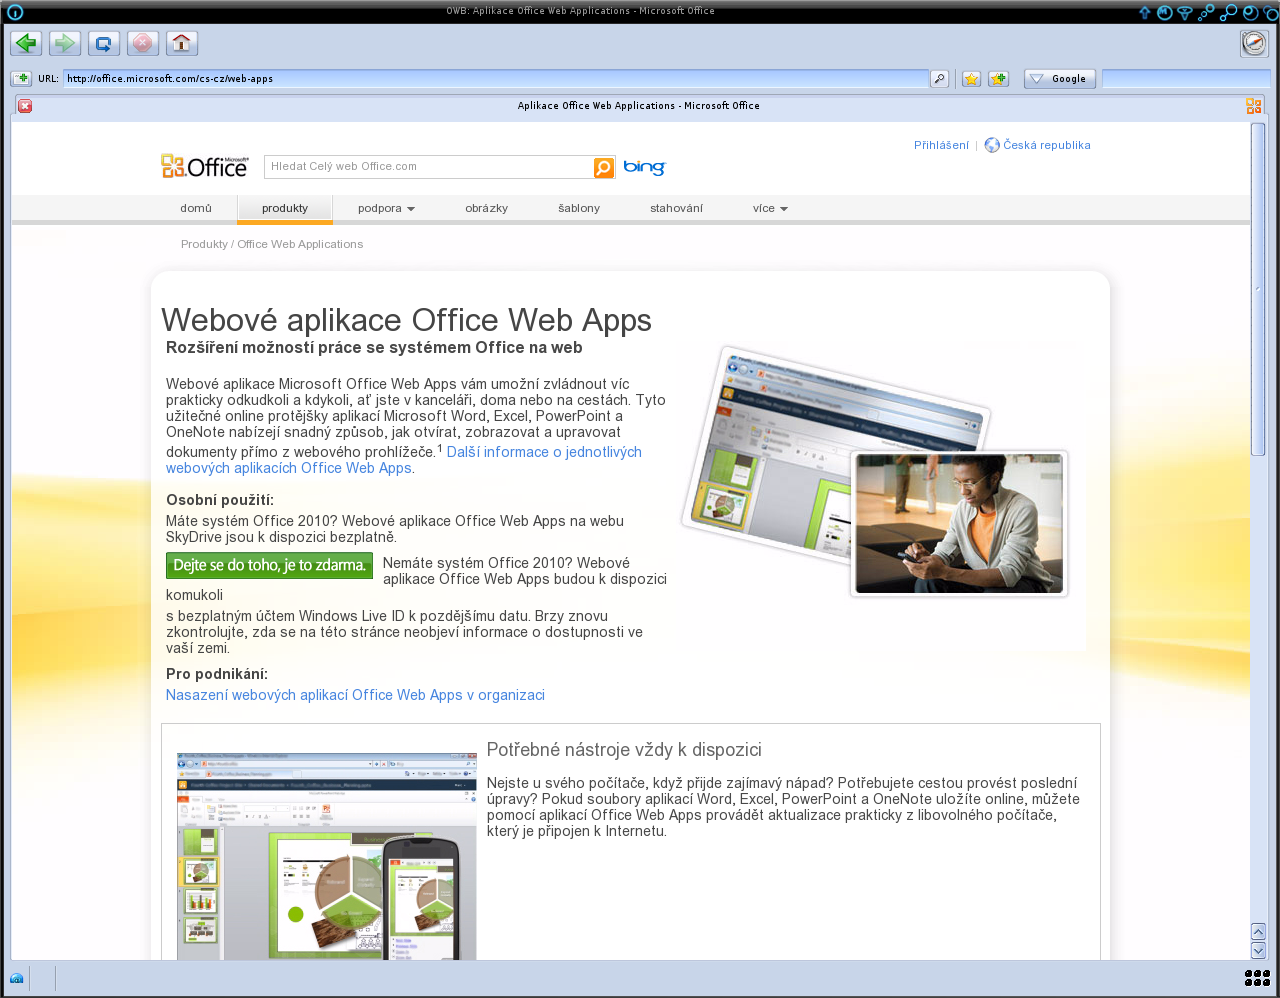Click the Produkty breadcrumb link
Viewport: 1280px width, 998px height.
click(x=204, y=244)
